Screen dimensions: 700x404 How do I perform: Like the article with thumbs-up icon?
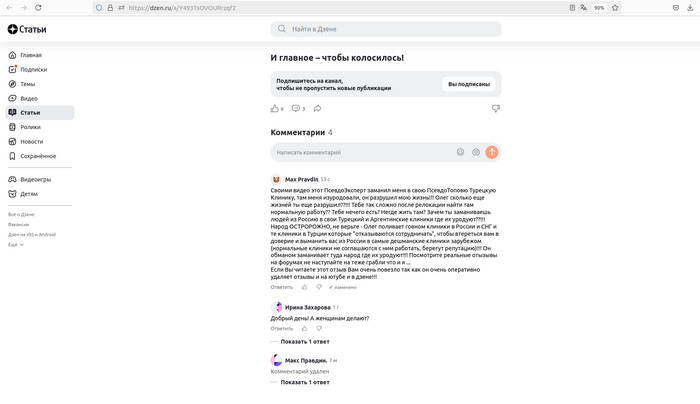click(275, 108)
